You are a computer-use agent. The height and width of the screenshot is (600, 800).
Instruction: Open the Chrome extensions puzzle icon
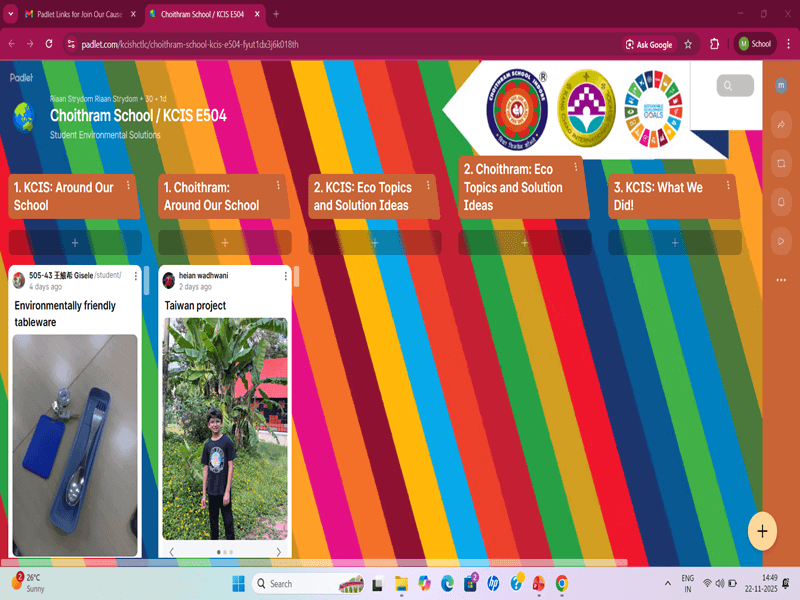point(714,44)
